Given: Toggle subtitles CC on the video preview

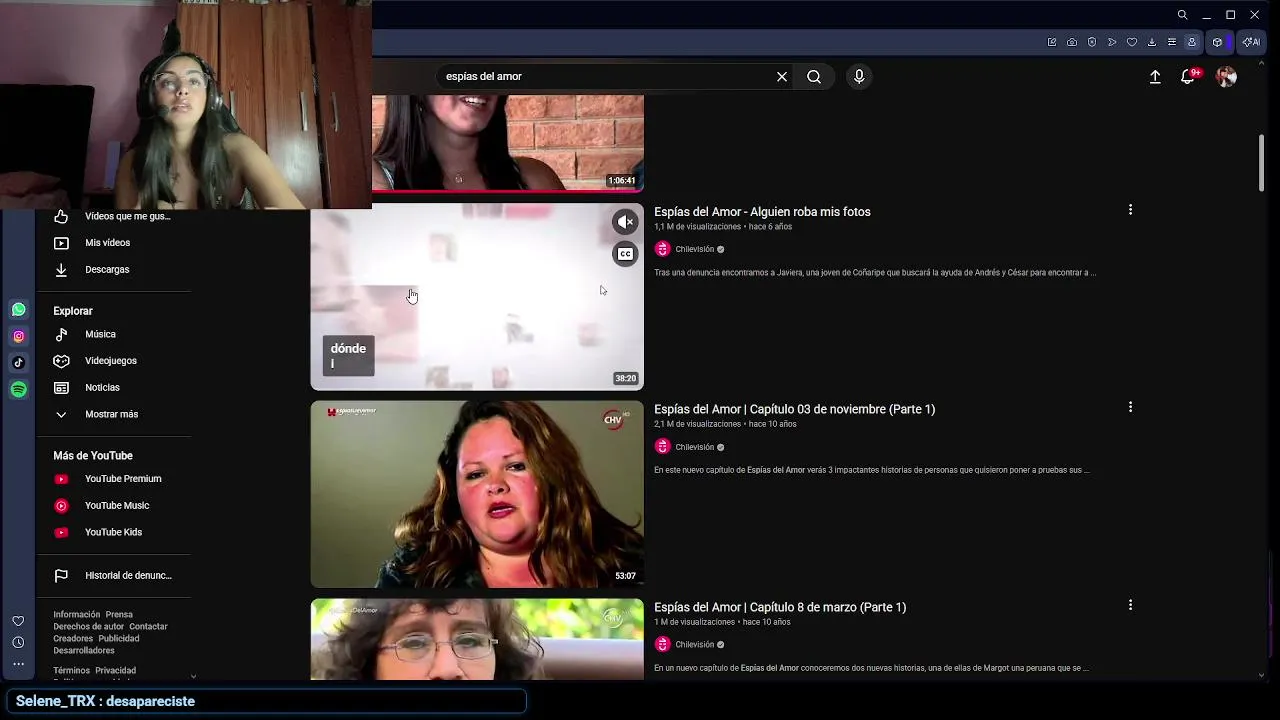Looking at the screenshot, I should pyautogui.click(x=625, y=254).
